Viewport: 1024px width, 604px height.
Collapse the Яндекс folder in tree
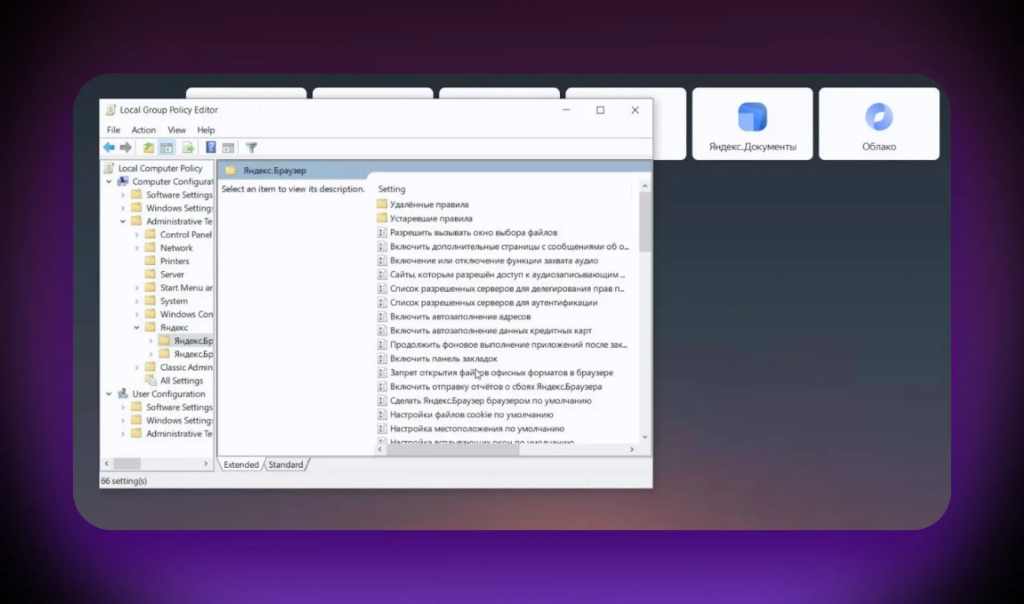(x=137, y=328)
